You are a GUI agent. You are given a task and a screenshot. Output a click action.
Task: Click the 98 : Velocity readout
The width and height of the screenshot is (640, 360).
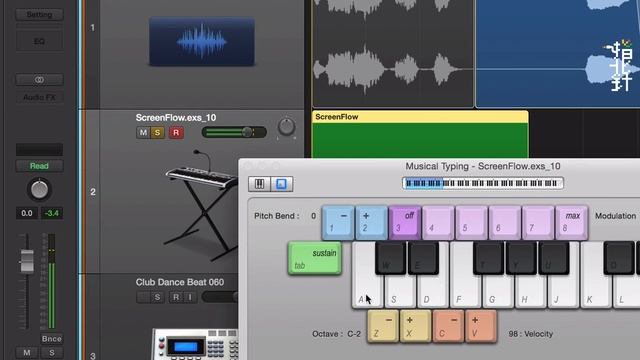(x=531, y=334)
